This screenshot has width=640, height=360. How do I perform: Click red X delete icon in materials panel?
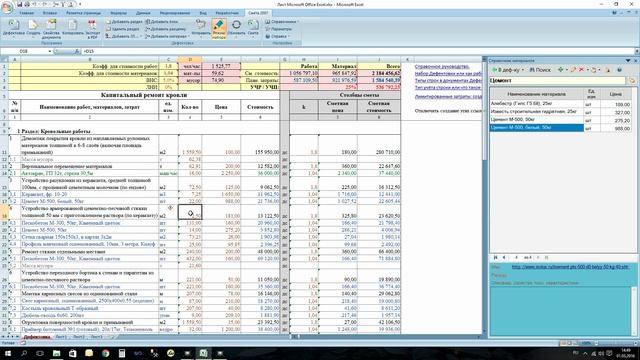[582, 70]
